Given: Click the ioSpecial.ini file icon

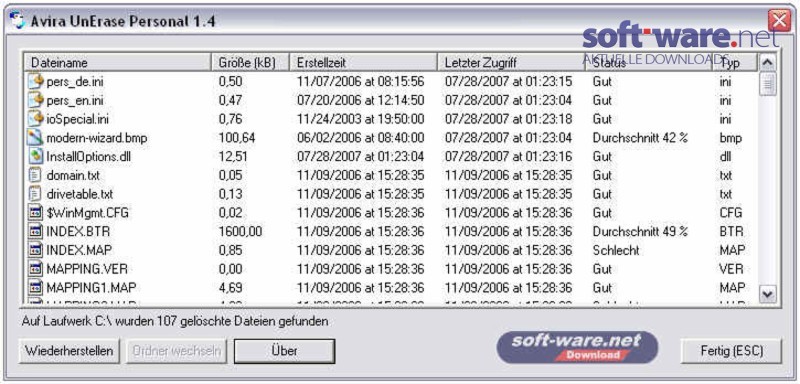Looking at the screenshot, I should (36, 119).
